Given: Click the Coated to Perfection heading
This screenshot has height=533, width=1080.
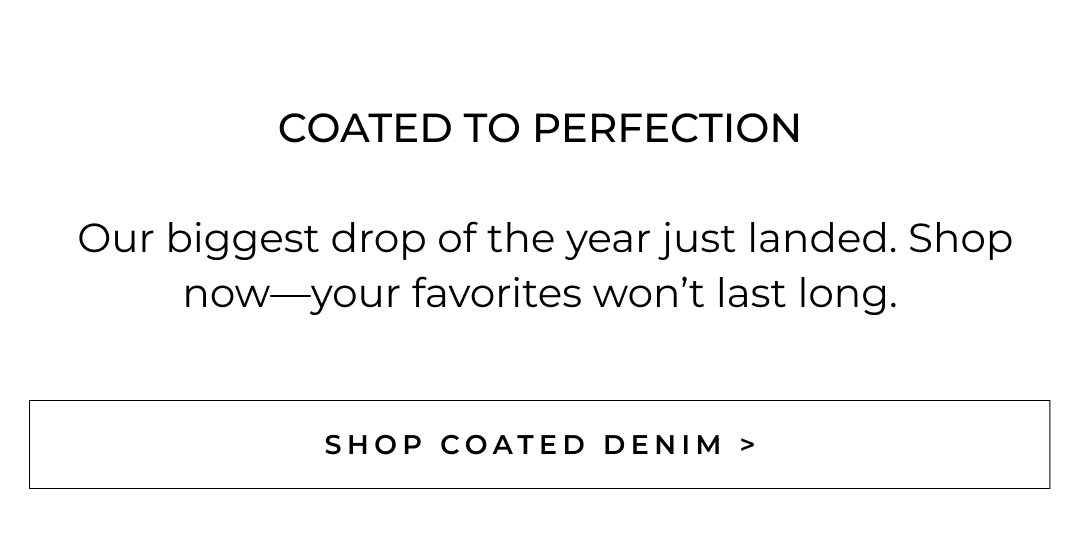Looking at the screenshot, I should 539,128.
